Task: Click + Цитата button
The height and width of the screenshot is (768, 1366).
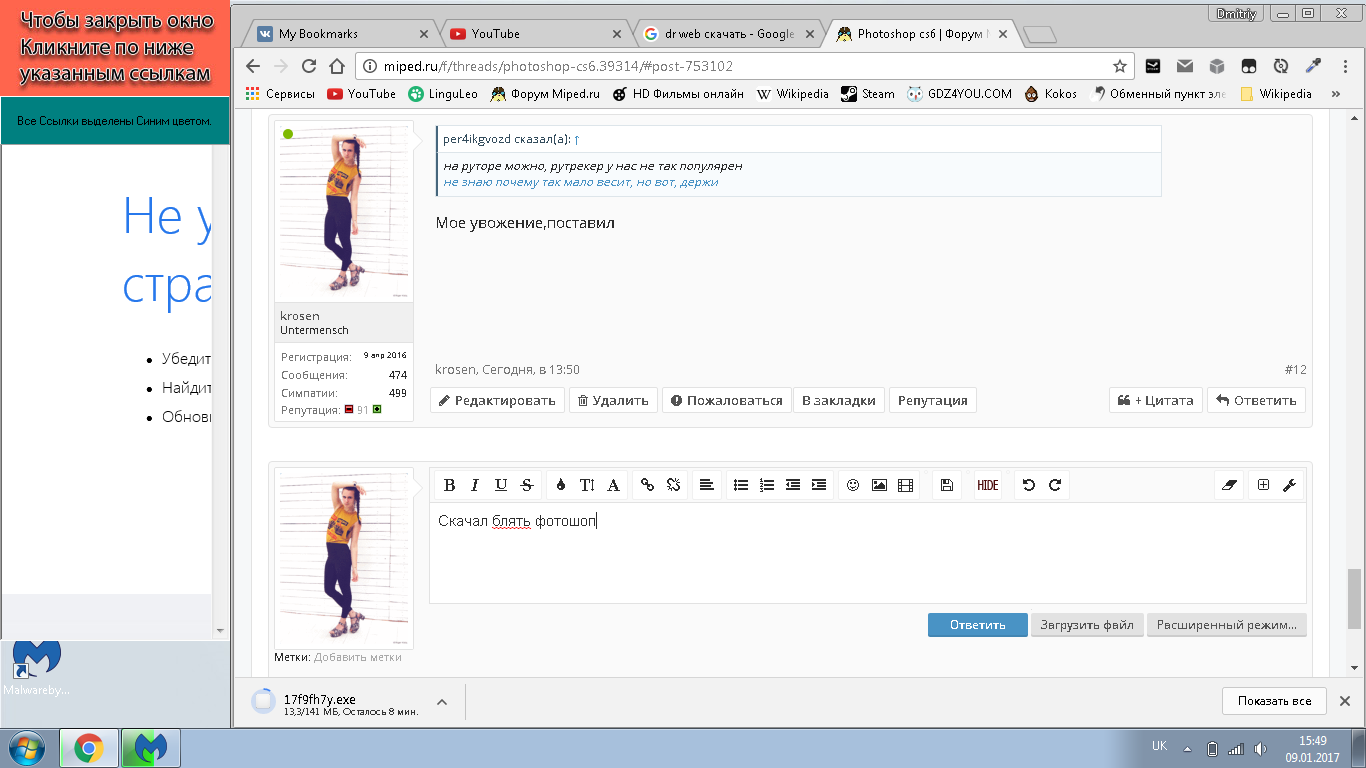Action: tap(1156, 400)
